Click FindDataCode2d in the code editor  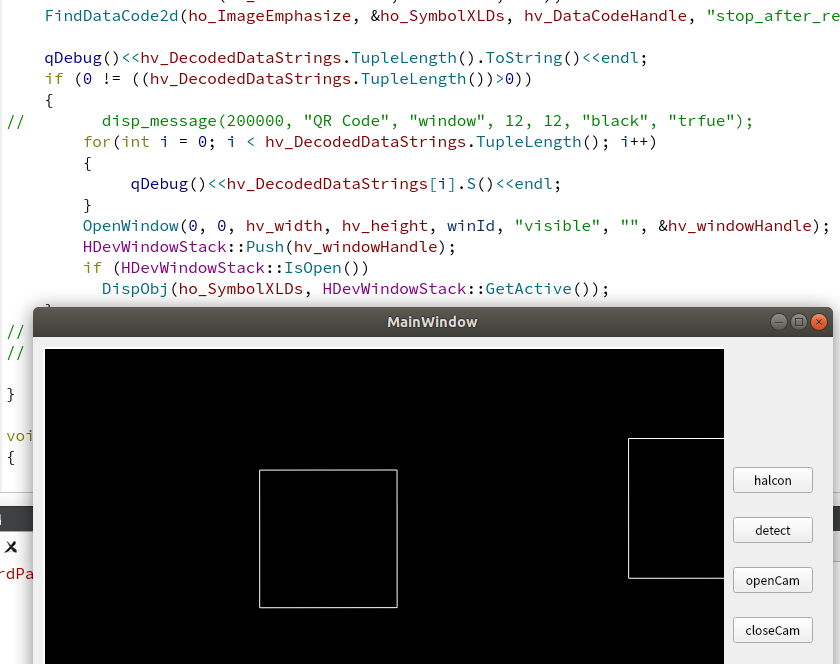click(x=111, y=16)
